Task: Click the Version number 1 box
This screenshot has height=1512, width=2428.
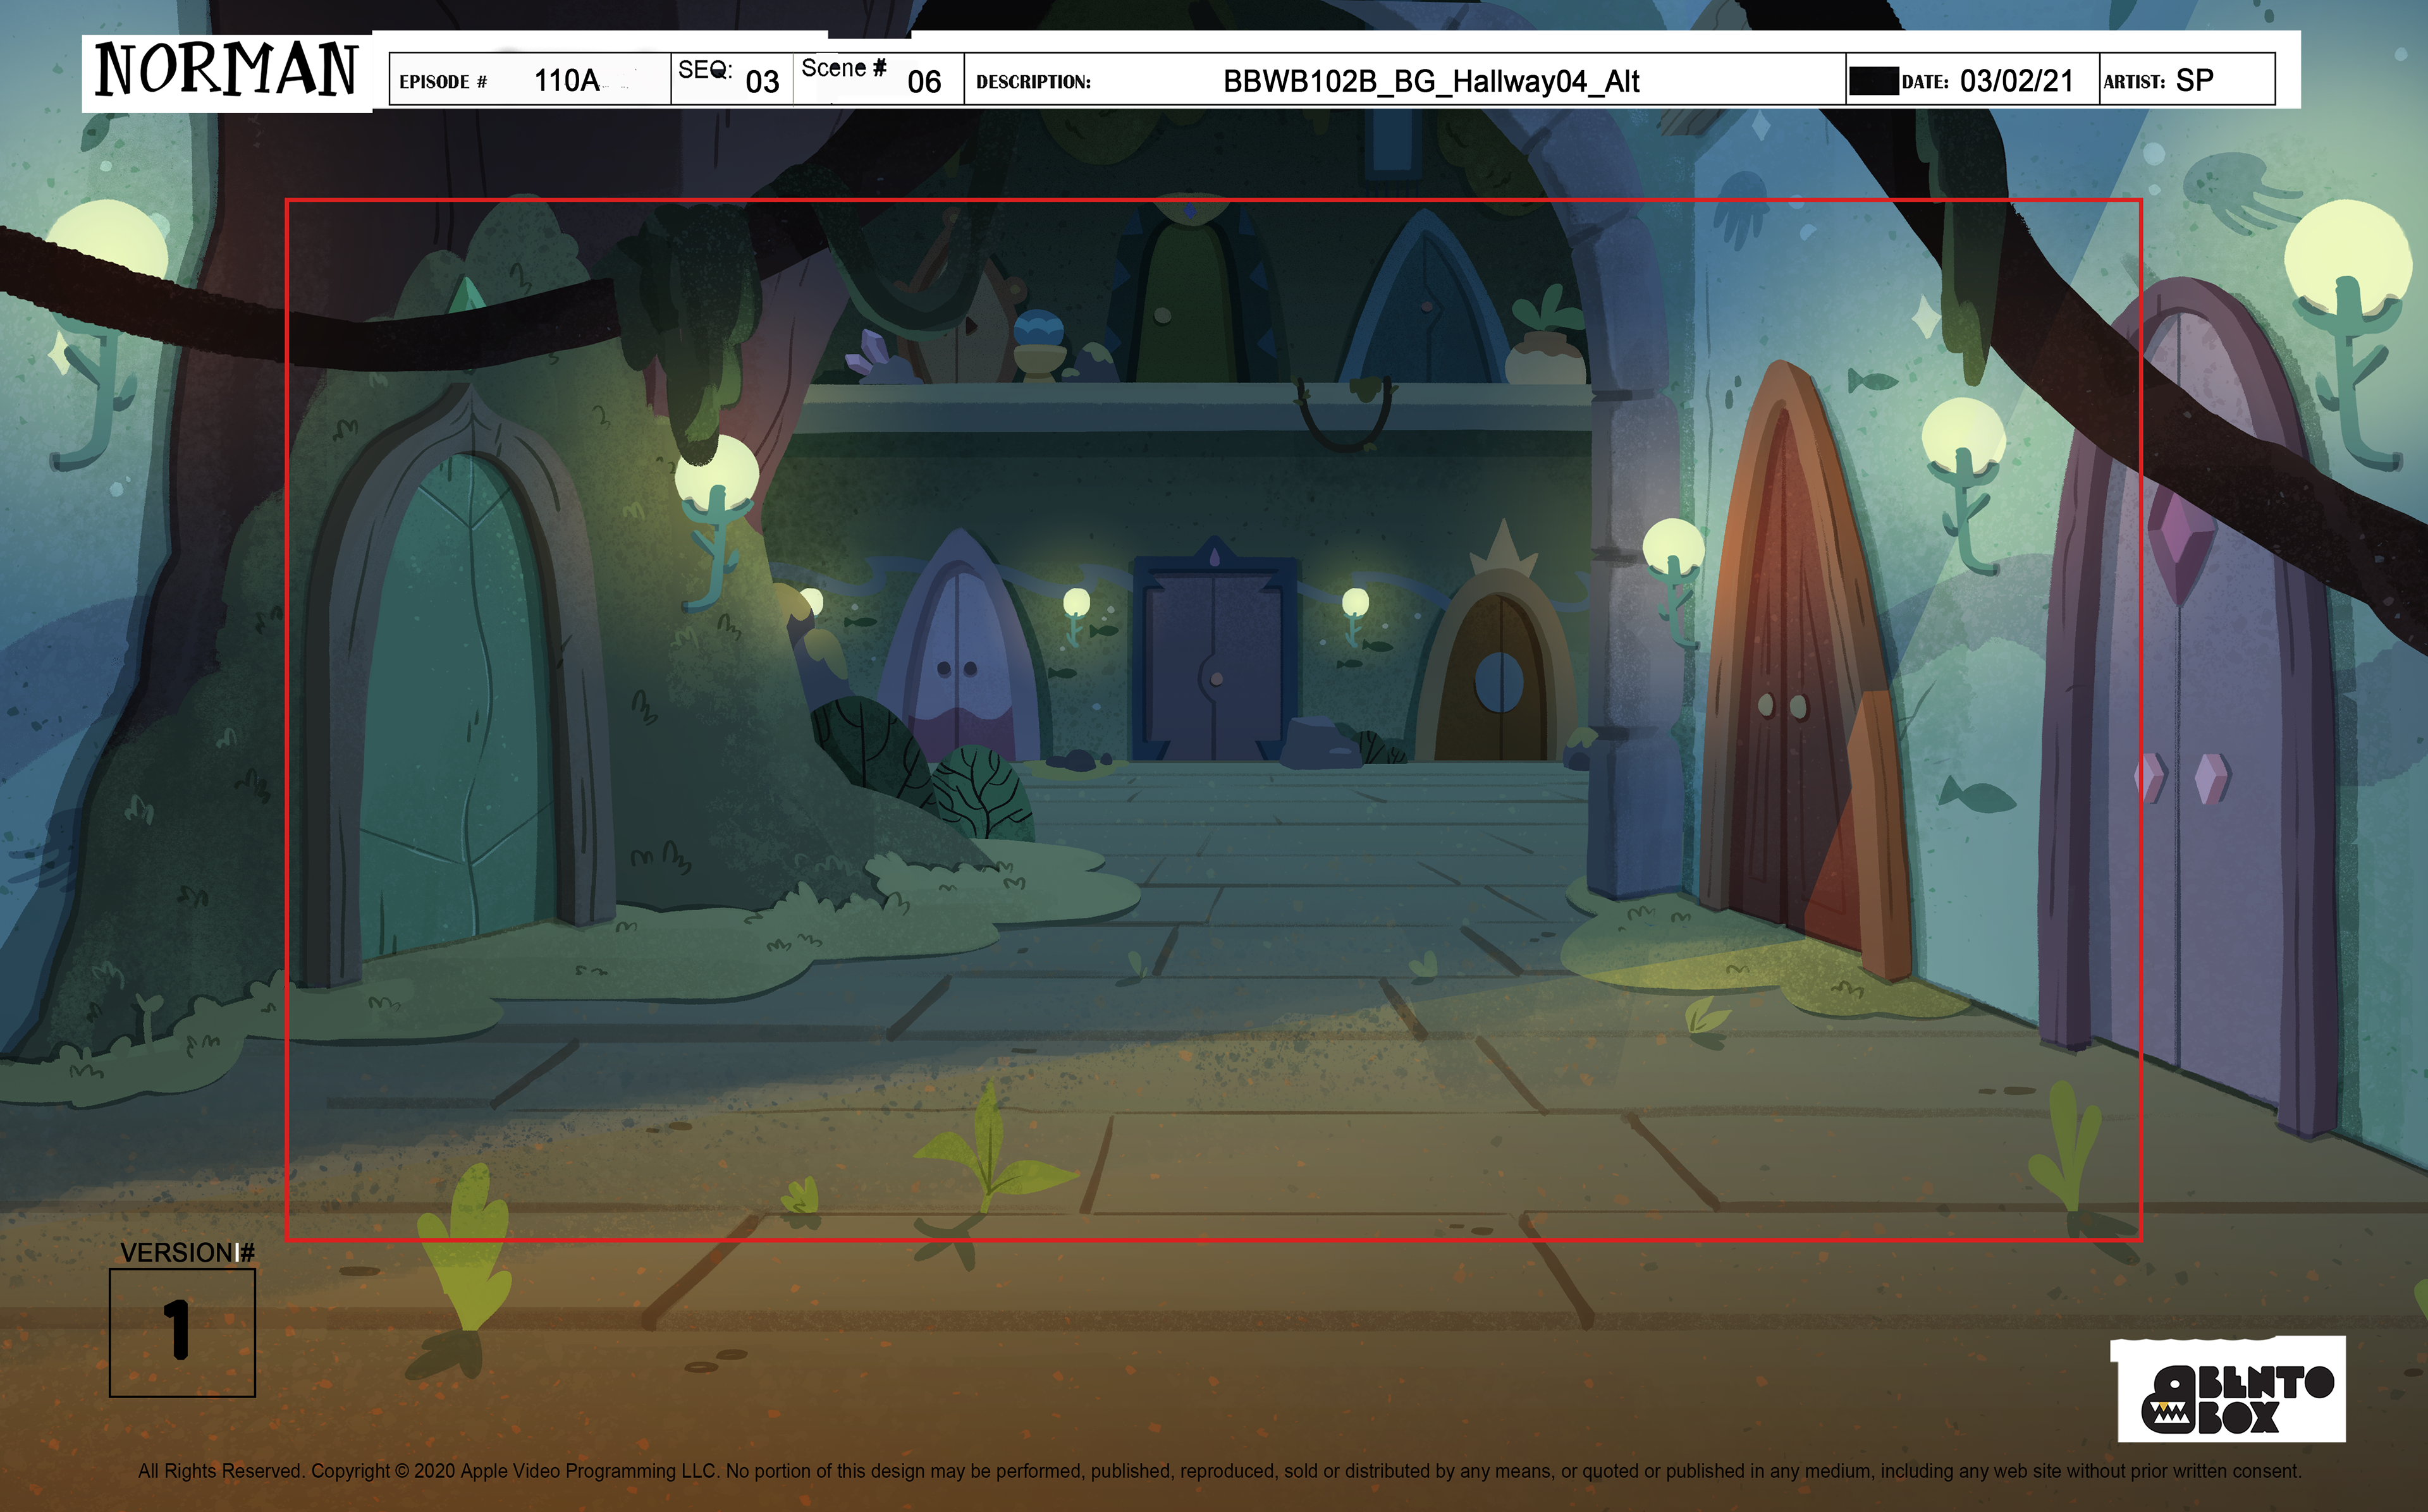Action: (182, 1332)
